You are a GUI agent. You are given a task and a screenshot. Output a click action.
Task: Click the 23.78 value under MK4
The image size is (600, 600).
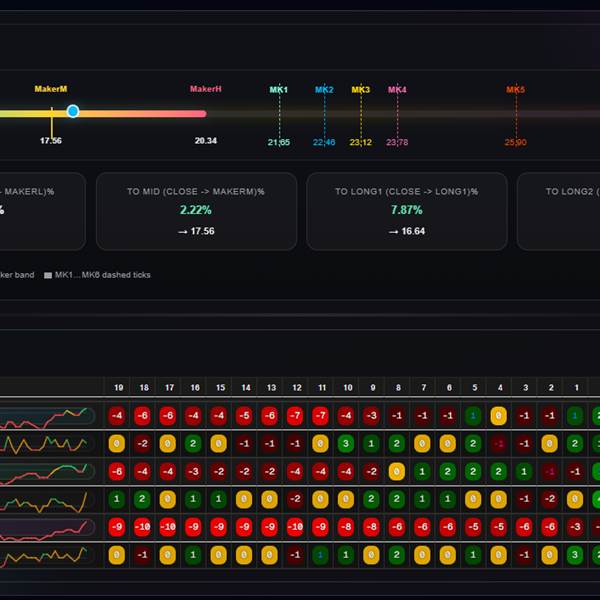click(397, 142)
